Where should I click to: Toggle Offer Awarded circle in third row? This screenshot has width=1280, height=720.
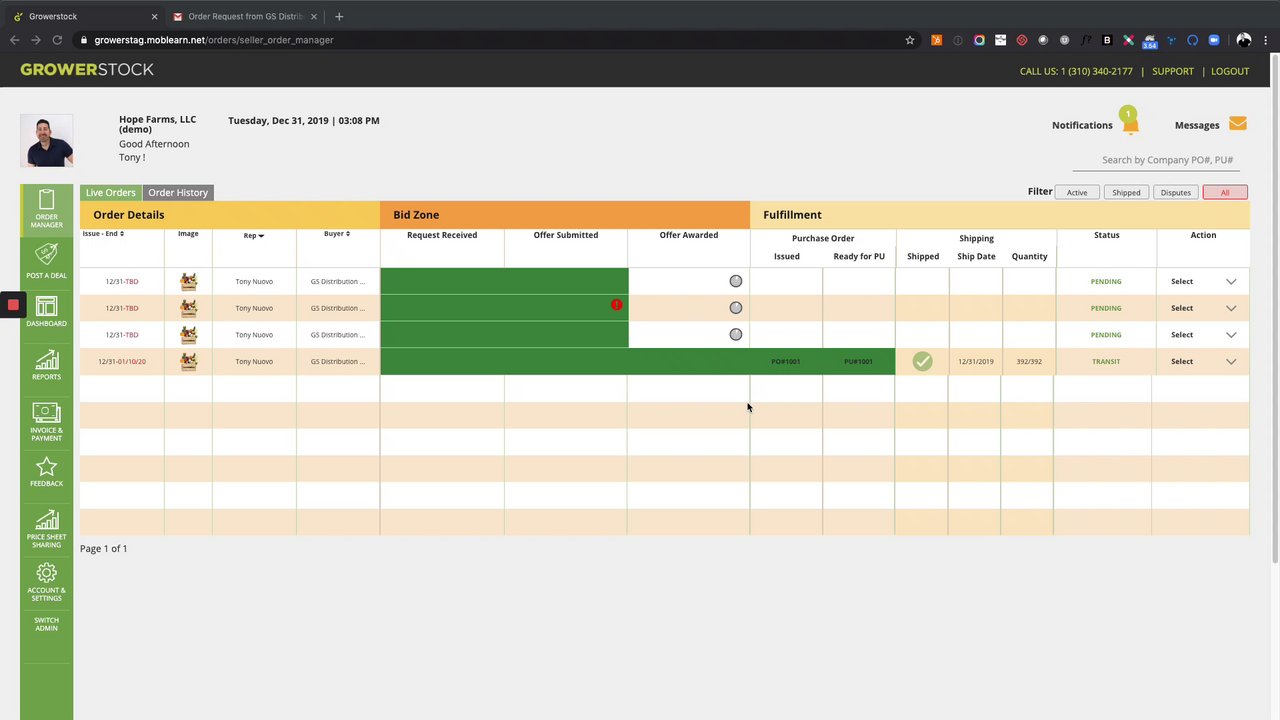pos(736,335)
